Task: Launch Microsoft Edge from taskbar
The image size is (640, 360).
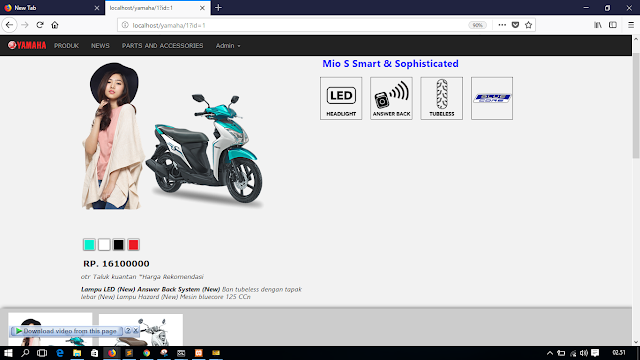Action: tap(60, 353)
